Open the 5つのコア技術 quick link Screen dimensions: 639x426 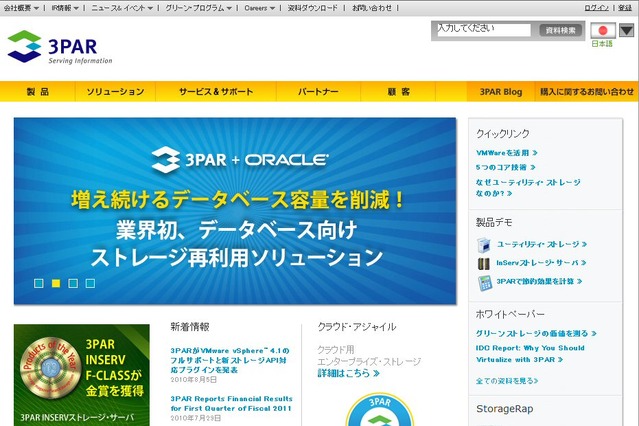click(505, 167)
